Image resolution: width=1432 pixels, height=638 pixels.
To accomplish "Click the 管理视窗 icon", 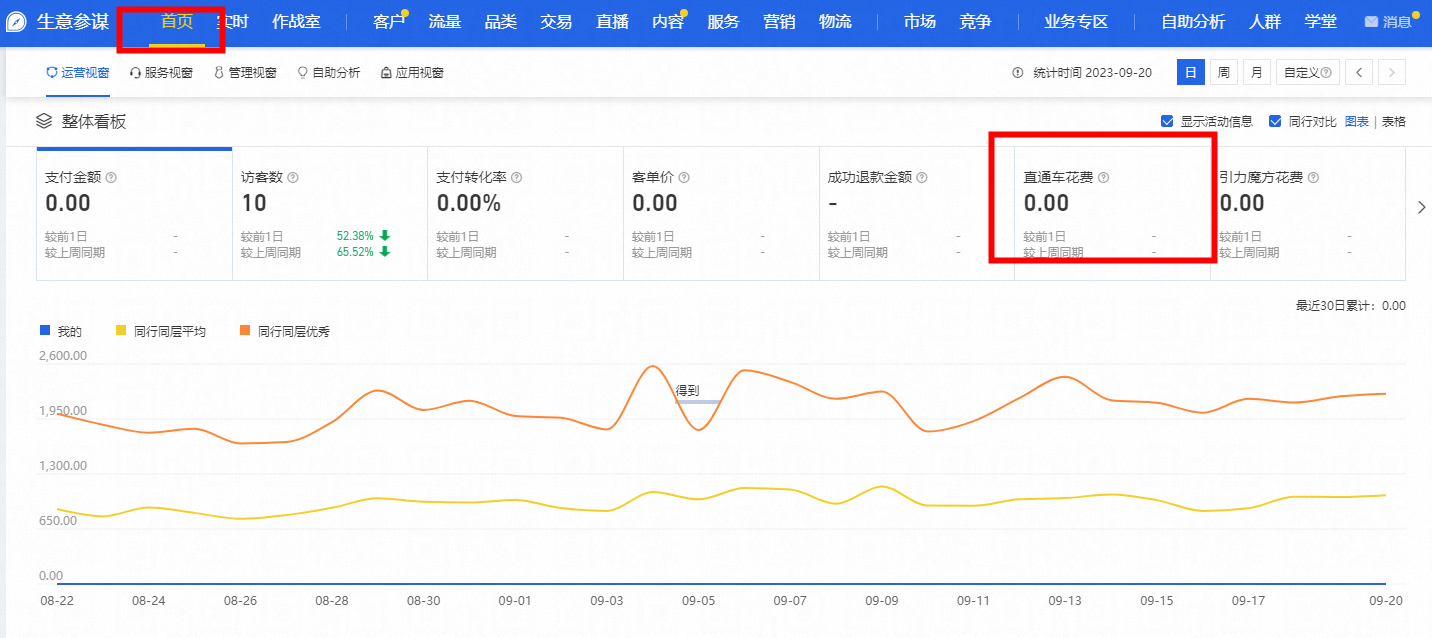I will [x=219, y=72].
